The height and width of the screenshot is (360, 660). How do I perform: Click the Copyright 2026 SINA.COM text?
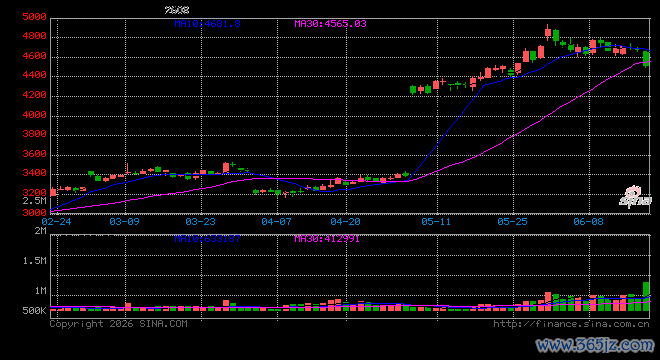point(119,324)
